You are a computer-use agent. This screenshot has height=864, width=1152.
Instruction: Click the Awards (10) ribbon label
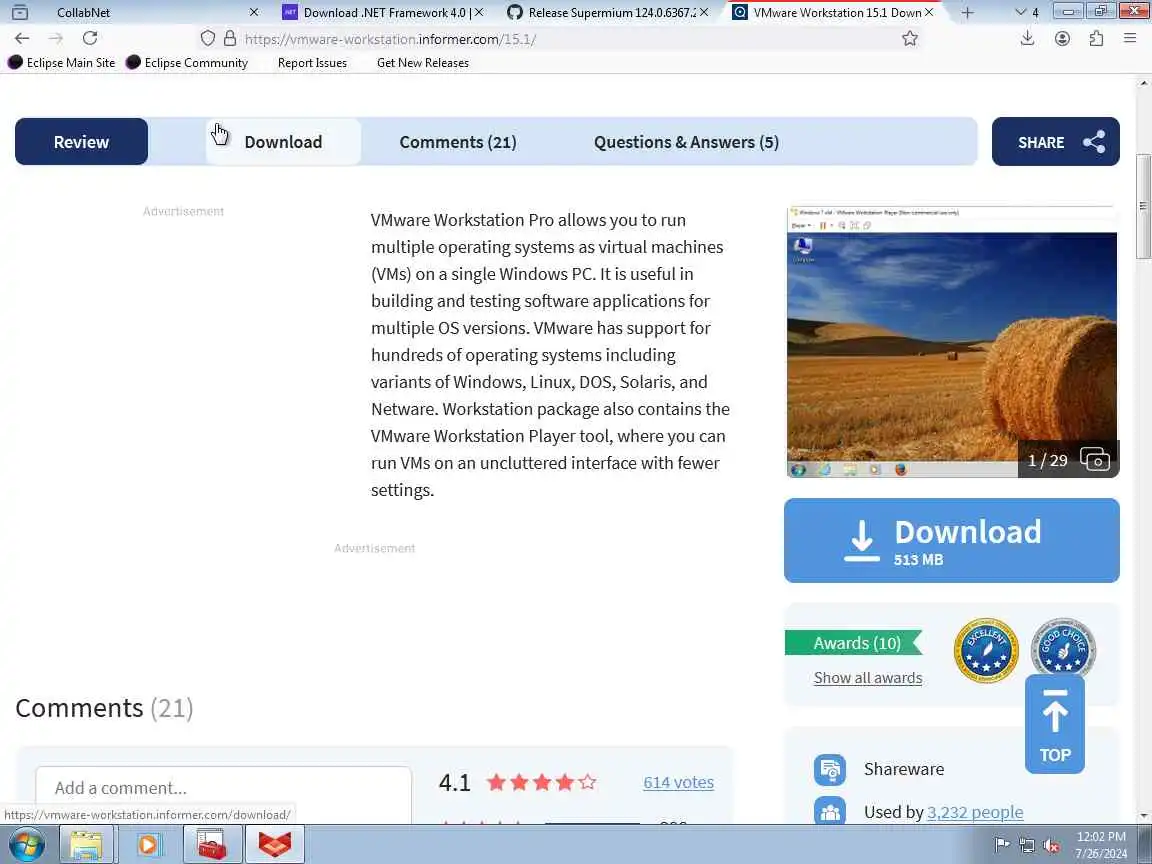[x=854, y=643]
